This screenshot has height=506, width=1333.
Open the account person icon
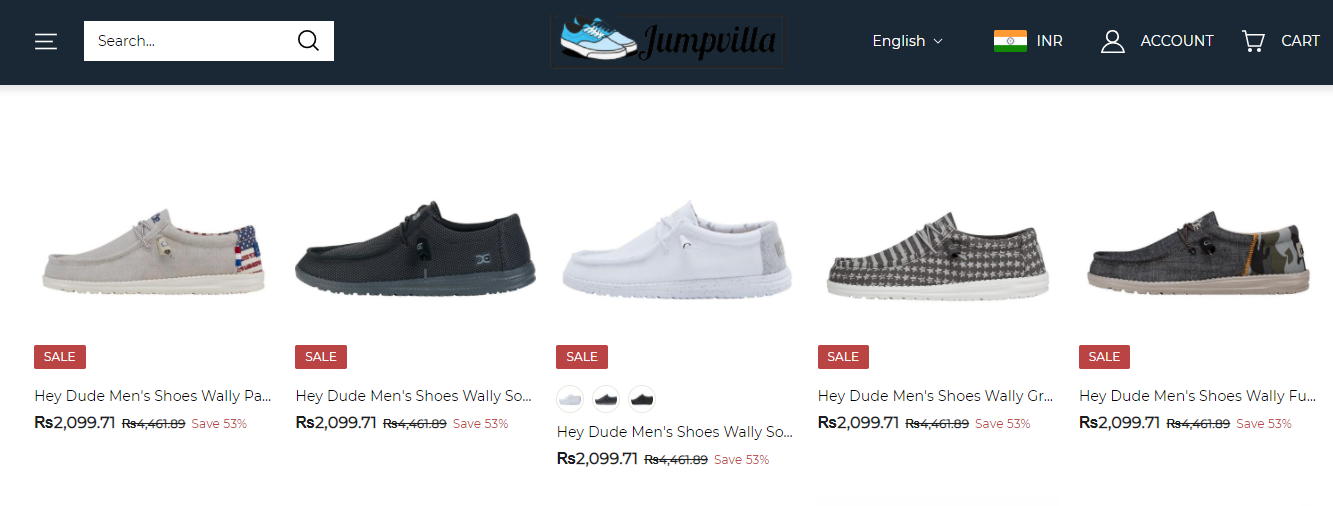coord(1113,41)
